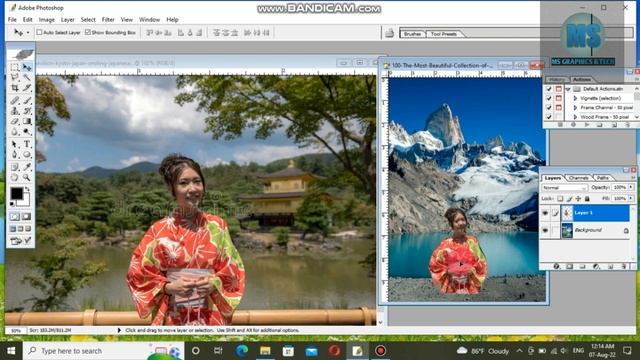The height and width of the screenshot is (360, 640).
Task: Open the Layer menu
Action: (67, 20)
